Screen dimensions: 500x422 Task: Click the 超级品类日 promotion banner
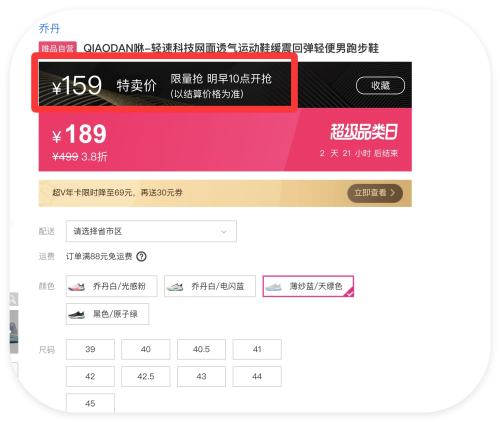[225, 140]
